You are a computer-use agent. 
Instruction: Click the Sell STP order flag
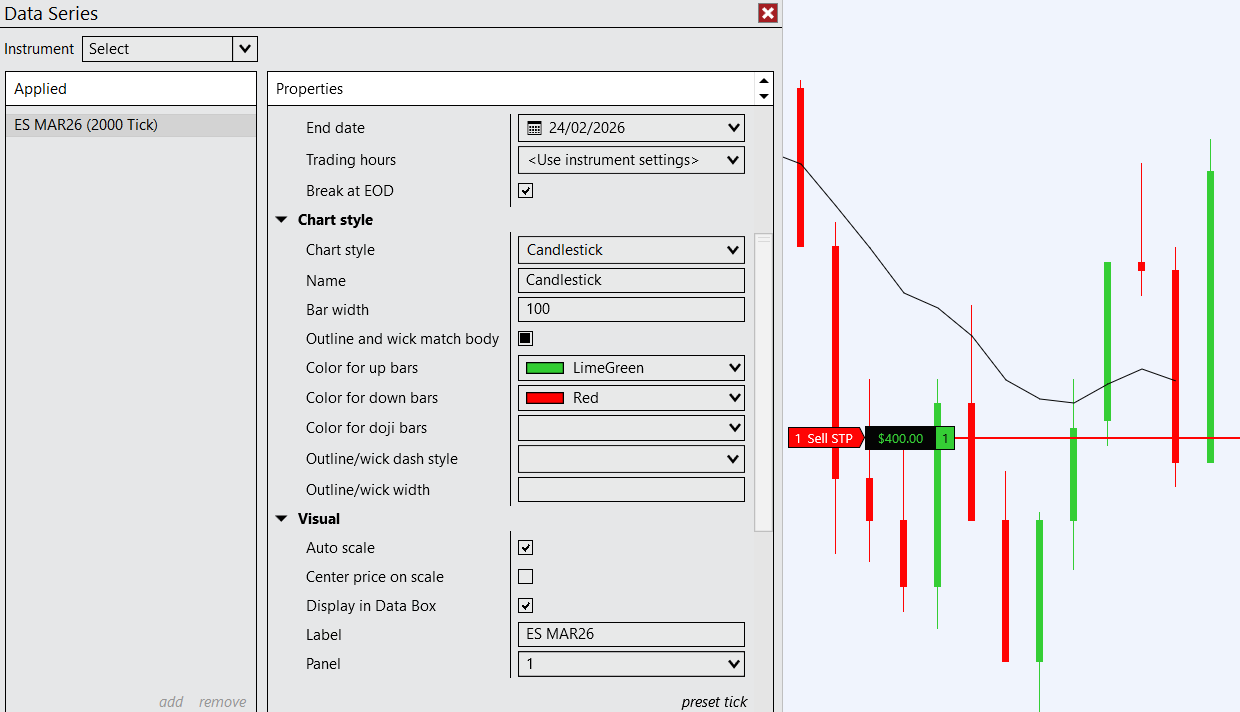click(x=825, y=438)
